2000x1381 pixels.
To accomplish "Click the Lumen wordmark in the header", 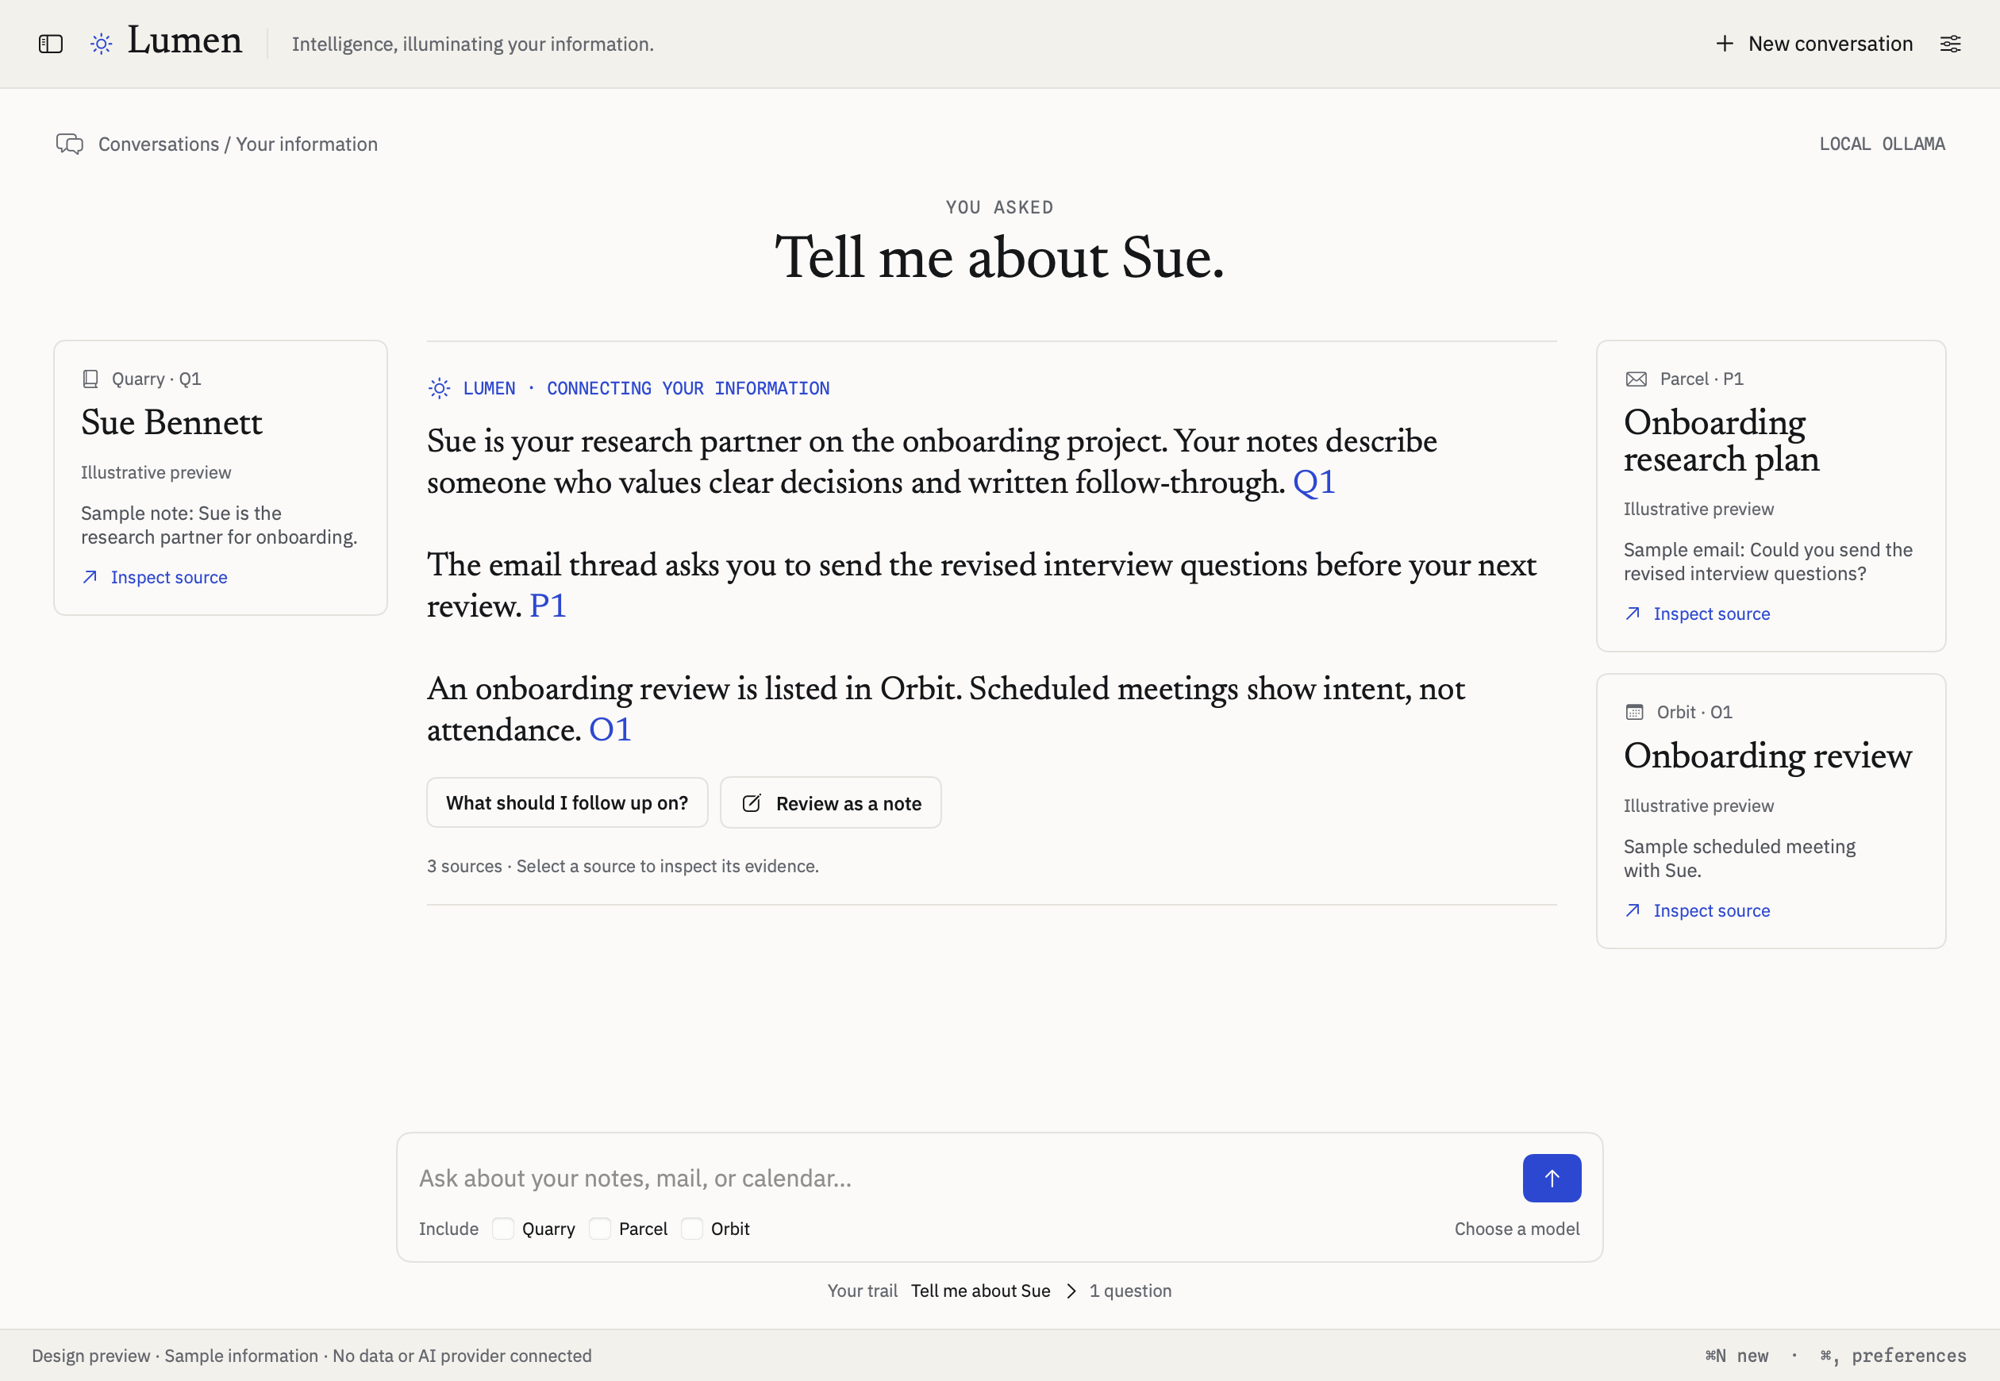I will point(184,42).
